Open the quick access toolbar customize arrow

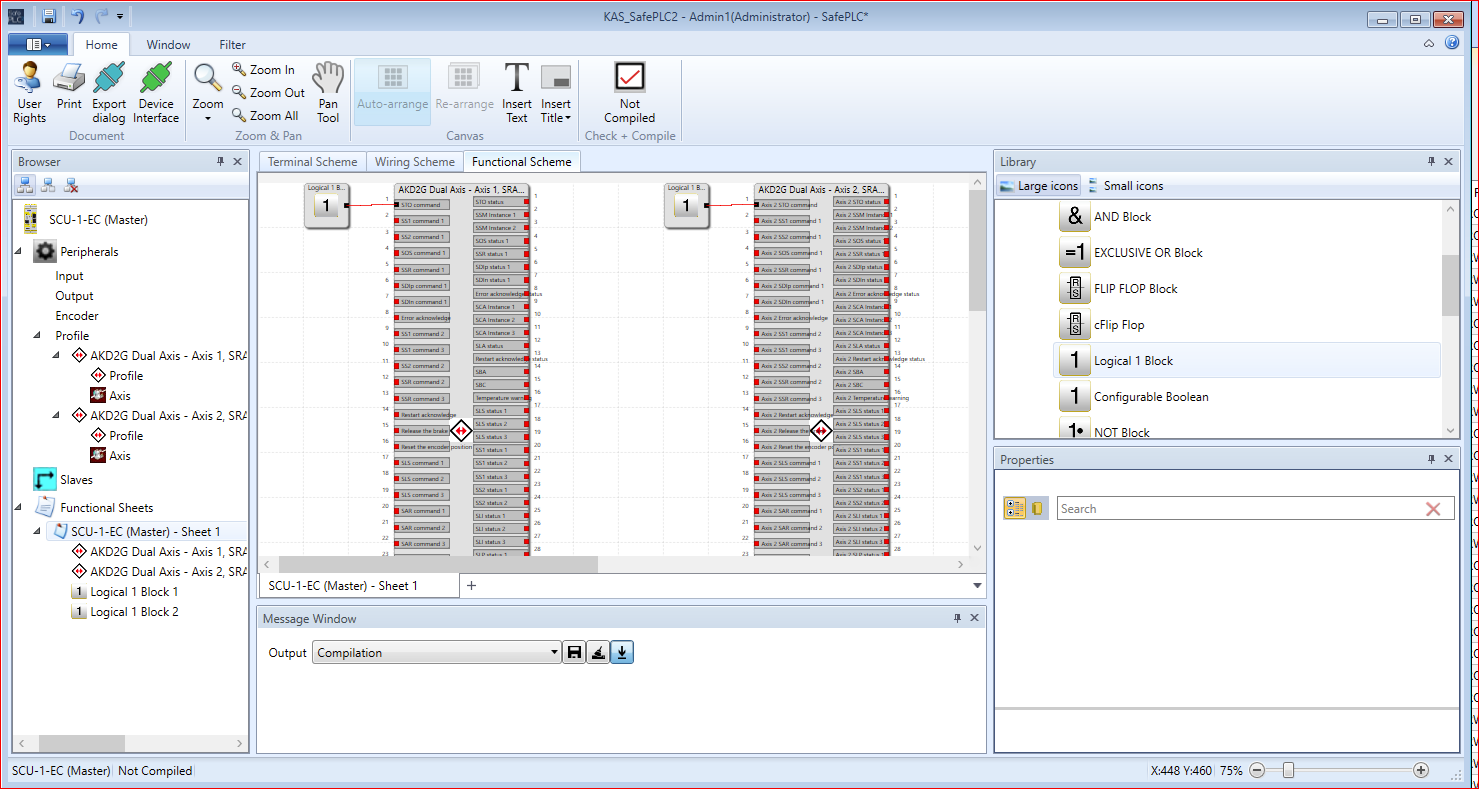click(x=120, y=16)
